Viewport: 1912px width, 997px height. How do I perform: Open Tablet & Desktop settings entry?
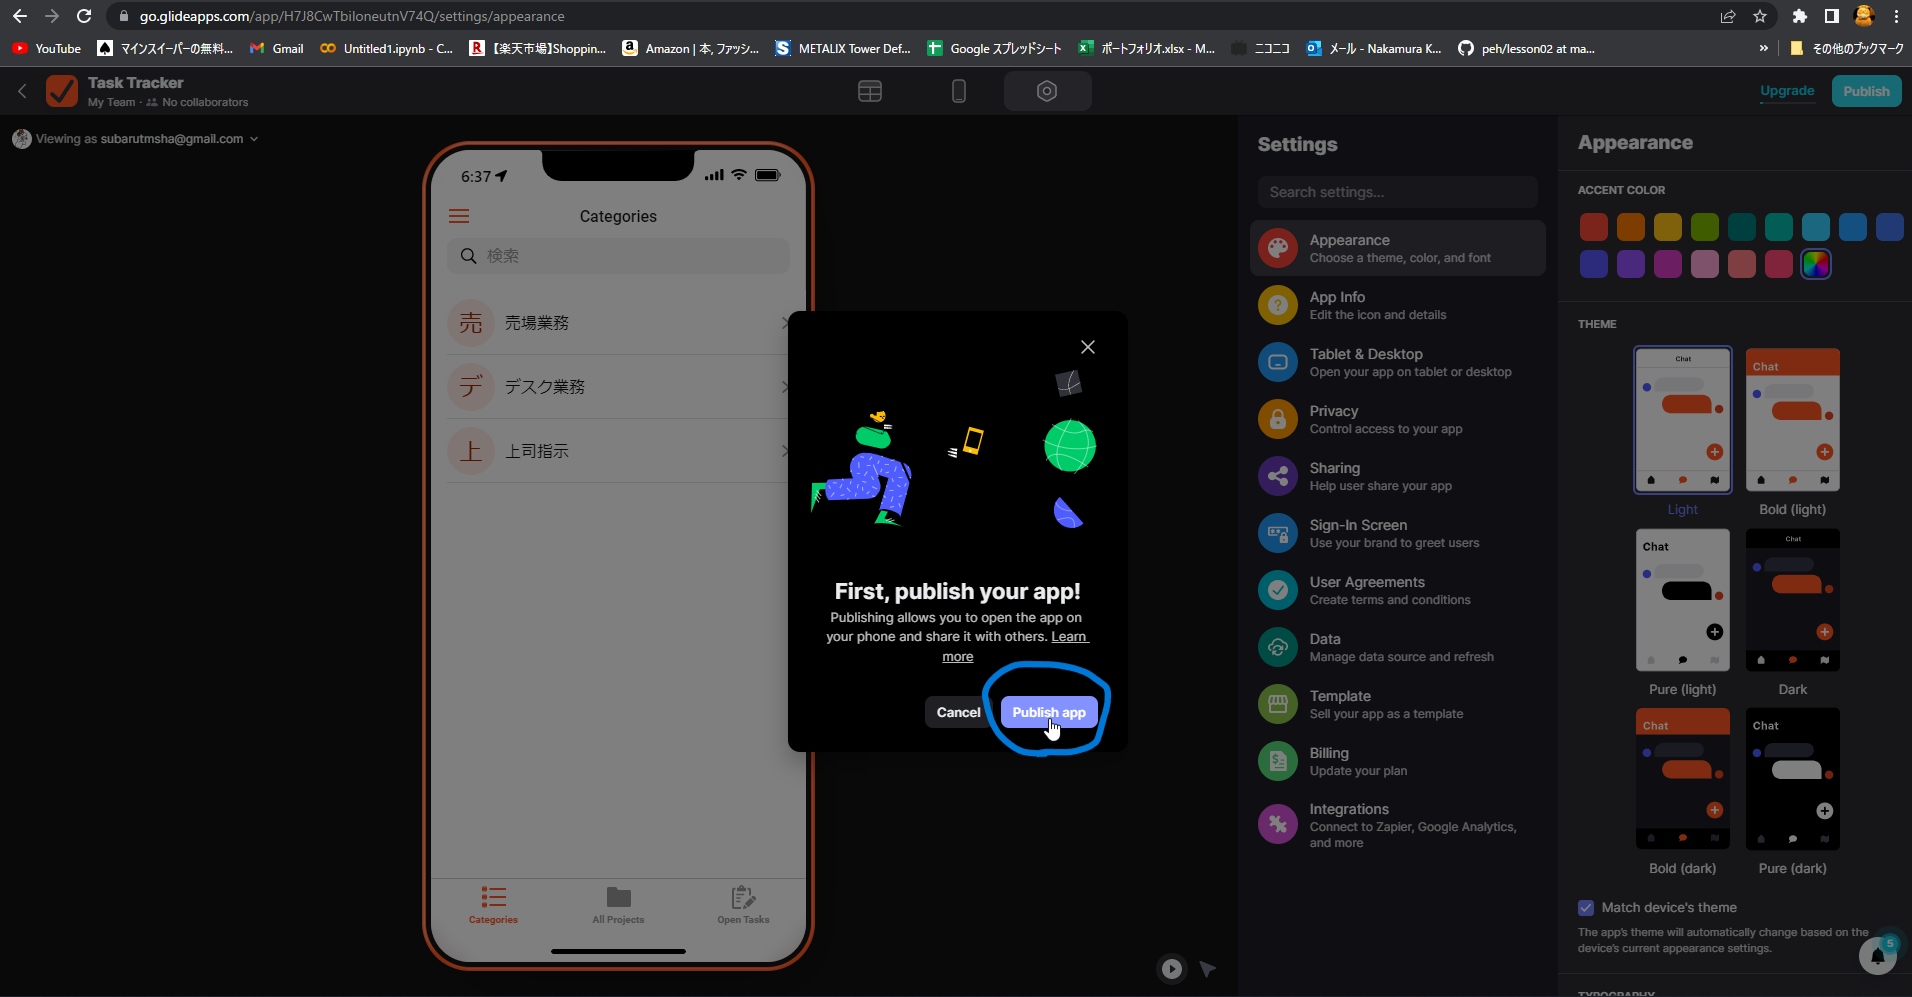click(1397, 362)
